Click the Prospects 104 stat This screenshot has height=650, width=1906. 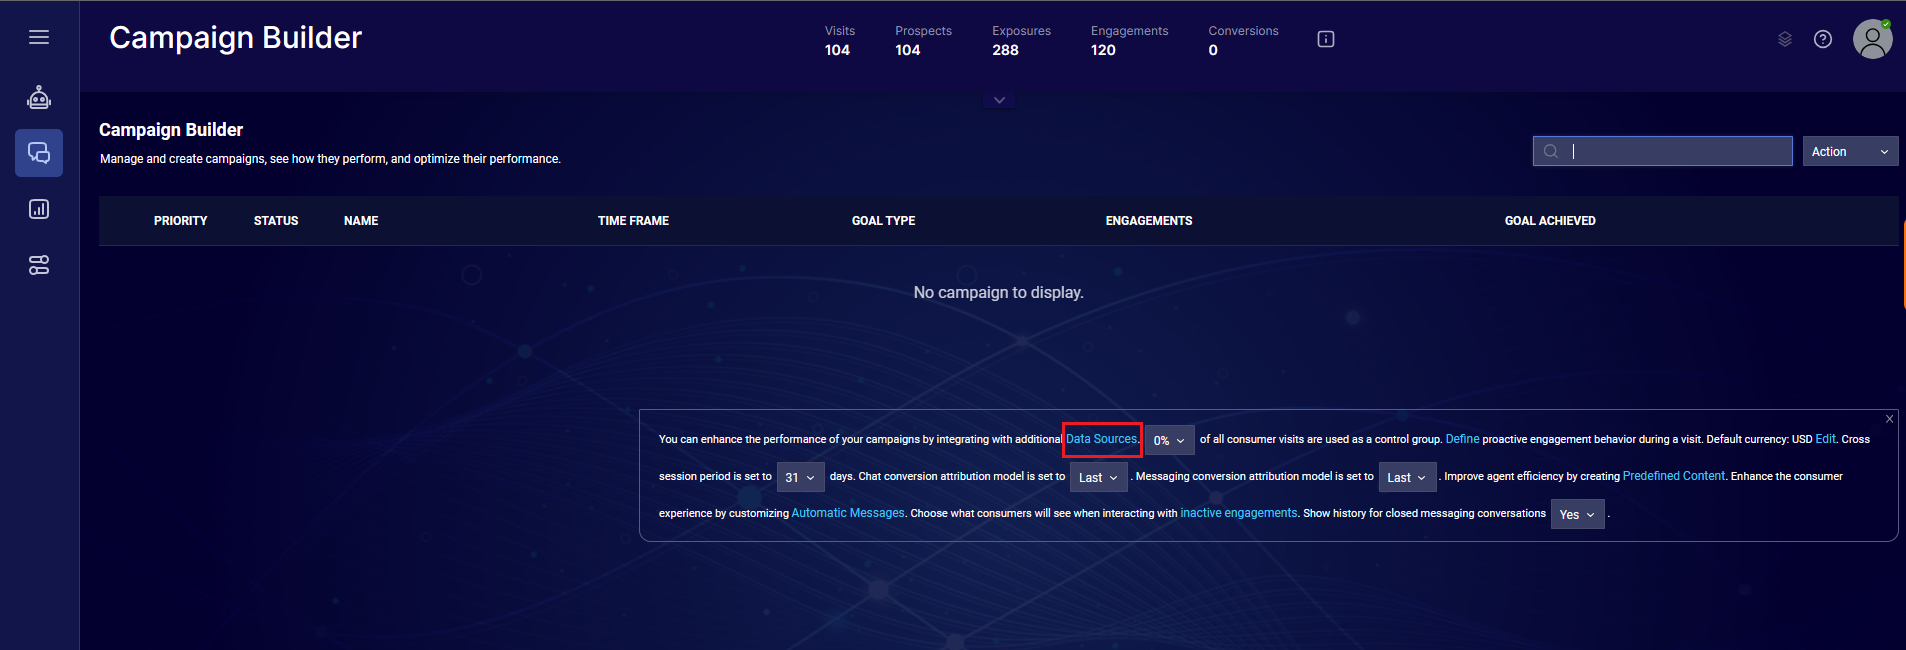[x=923, y=41]
